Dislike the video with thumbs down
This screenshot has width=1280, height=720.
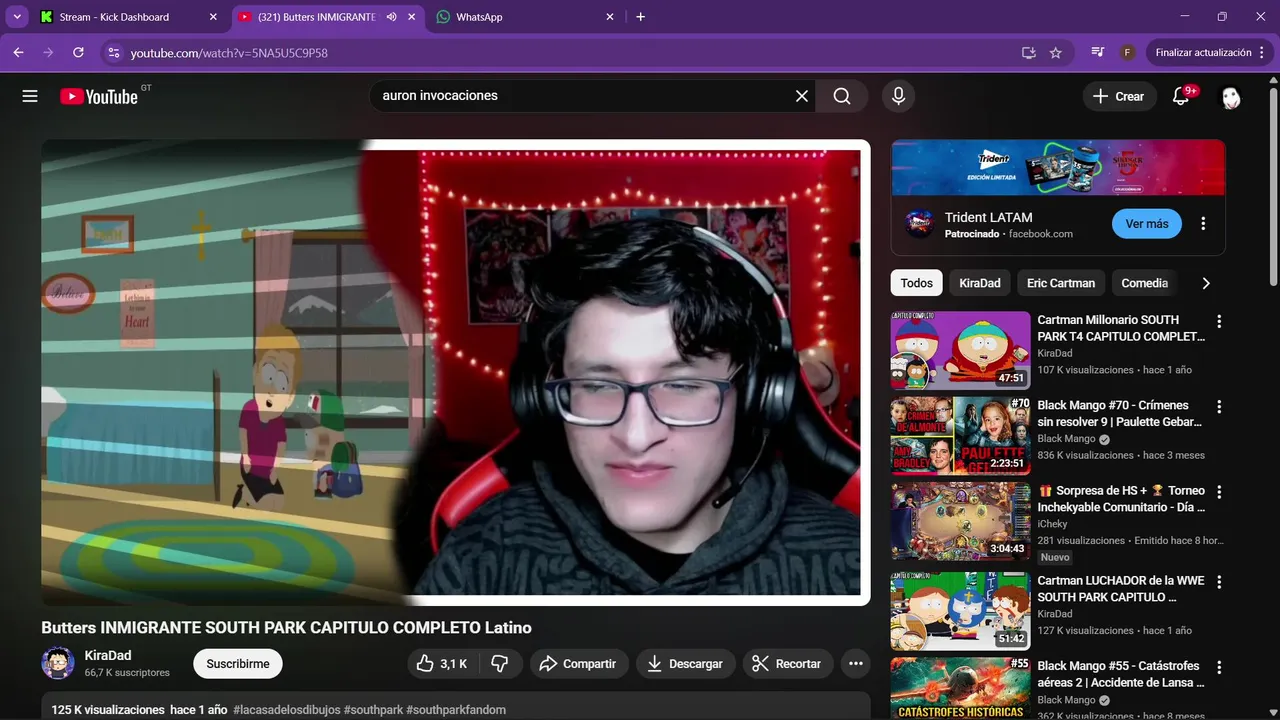tap(500, 664)
